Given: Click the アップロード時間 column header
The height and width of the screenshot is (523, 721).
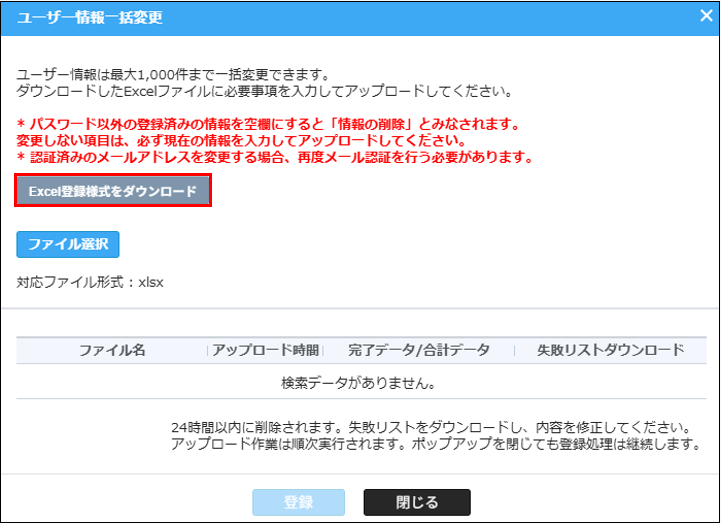Looking at the screenshot, I should click(x=266, y=350).
